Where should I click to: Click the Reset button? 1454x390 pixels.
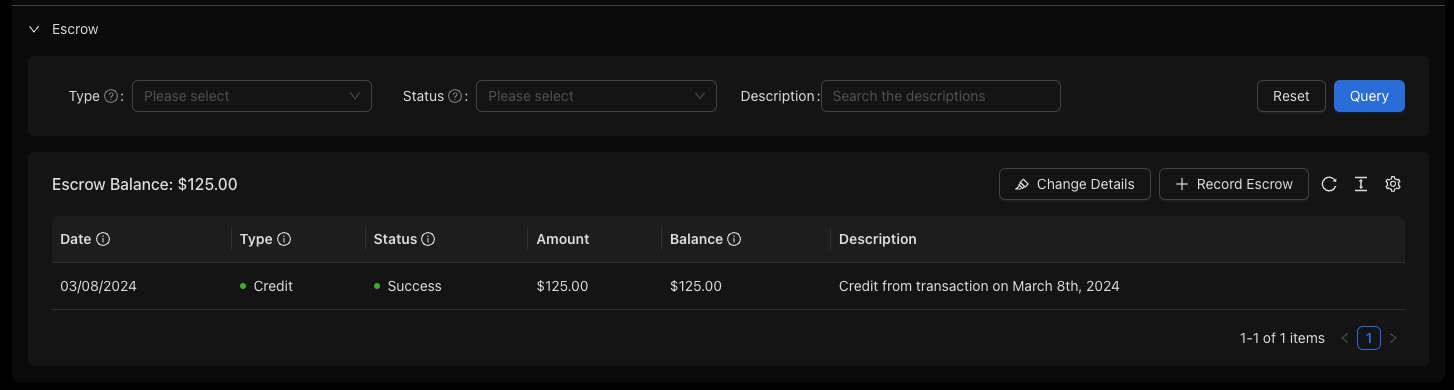[x=1291, y=96]
